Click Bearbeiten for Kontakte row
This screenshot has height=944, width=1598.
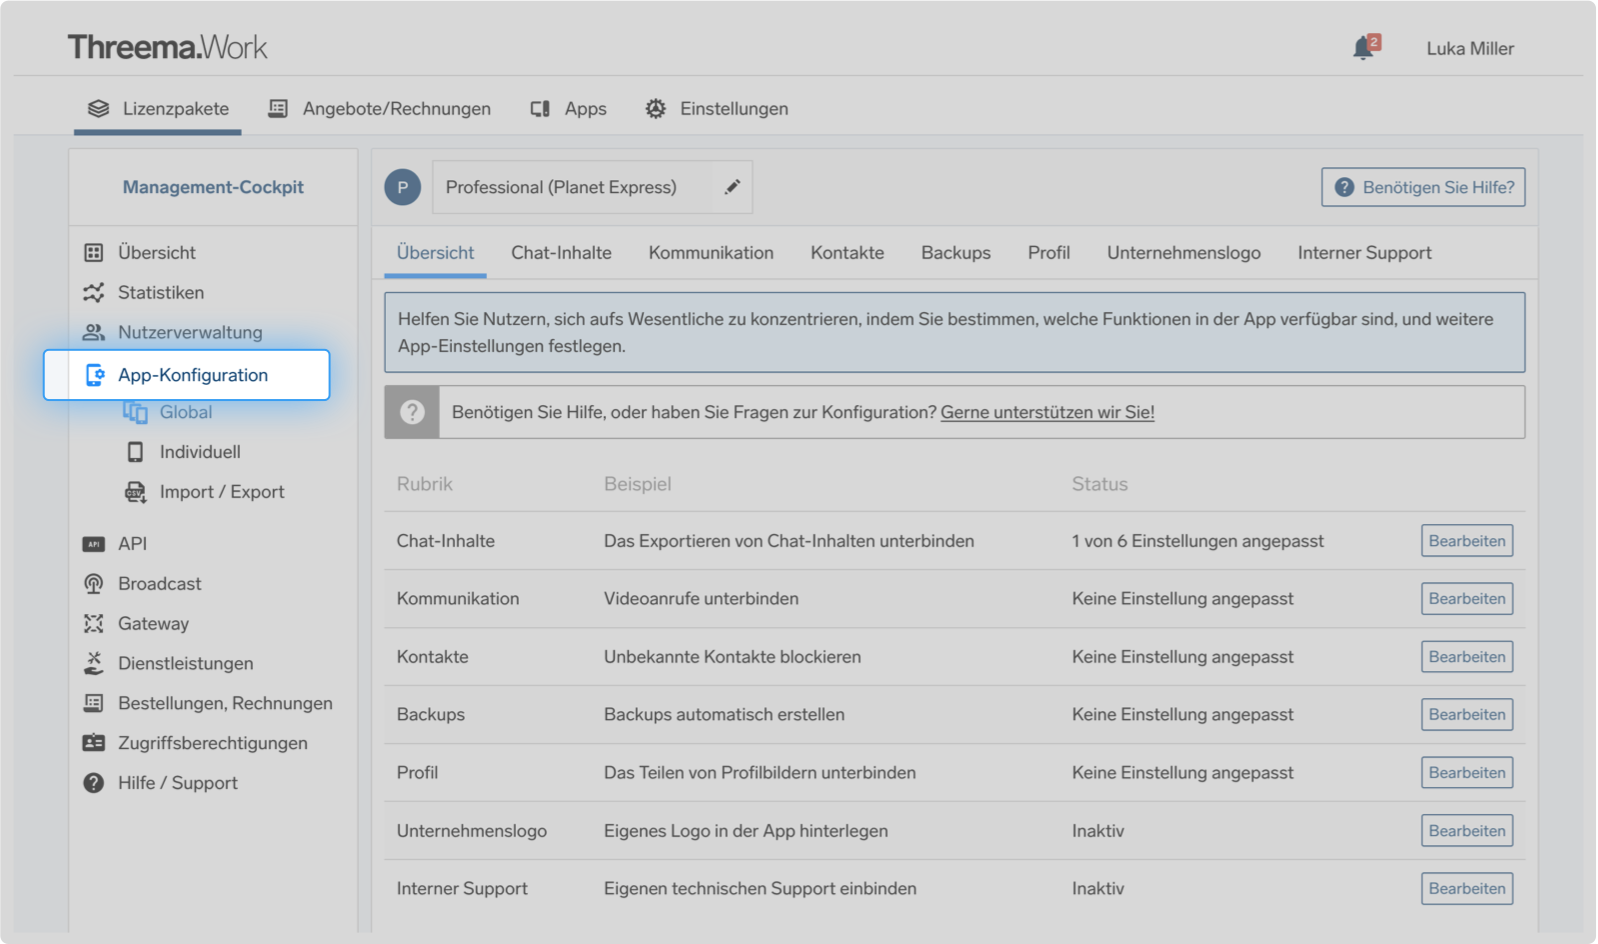pos(1467,657)
